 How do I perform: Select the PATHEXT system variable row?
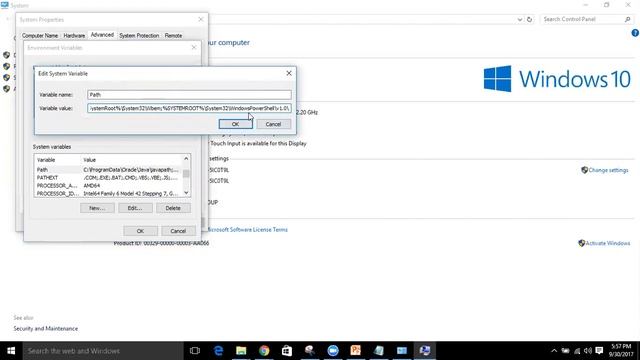108,178
